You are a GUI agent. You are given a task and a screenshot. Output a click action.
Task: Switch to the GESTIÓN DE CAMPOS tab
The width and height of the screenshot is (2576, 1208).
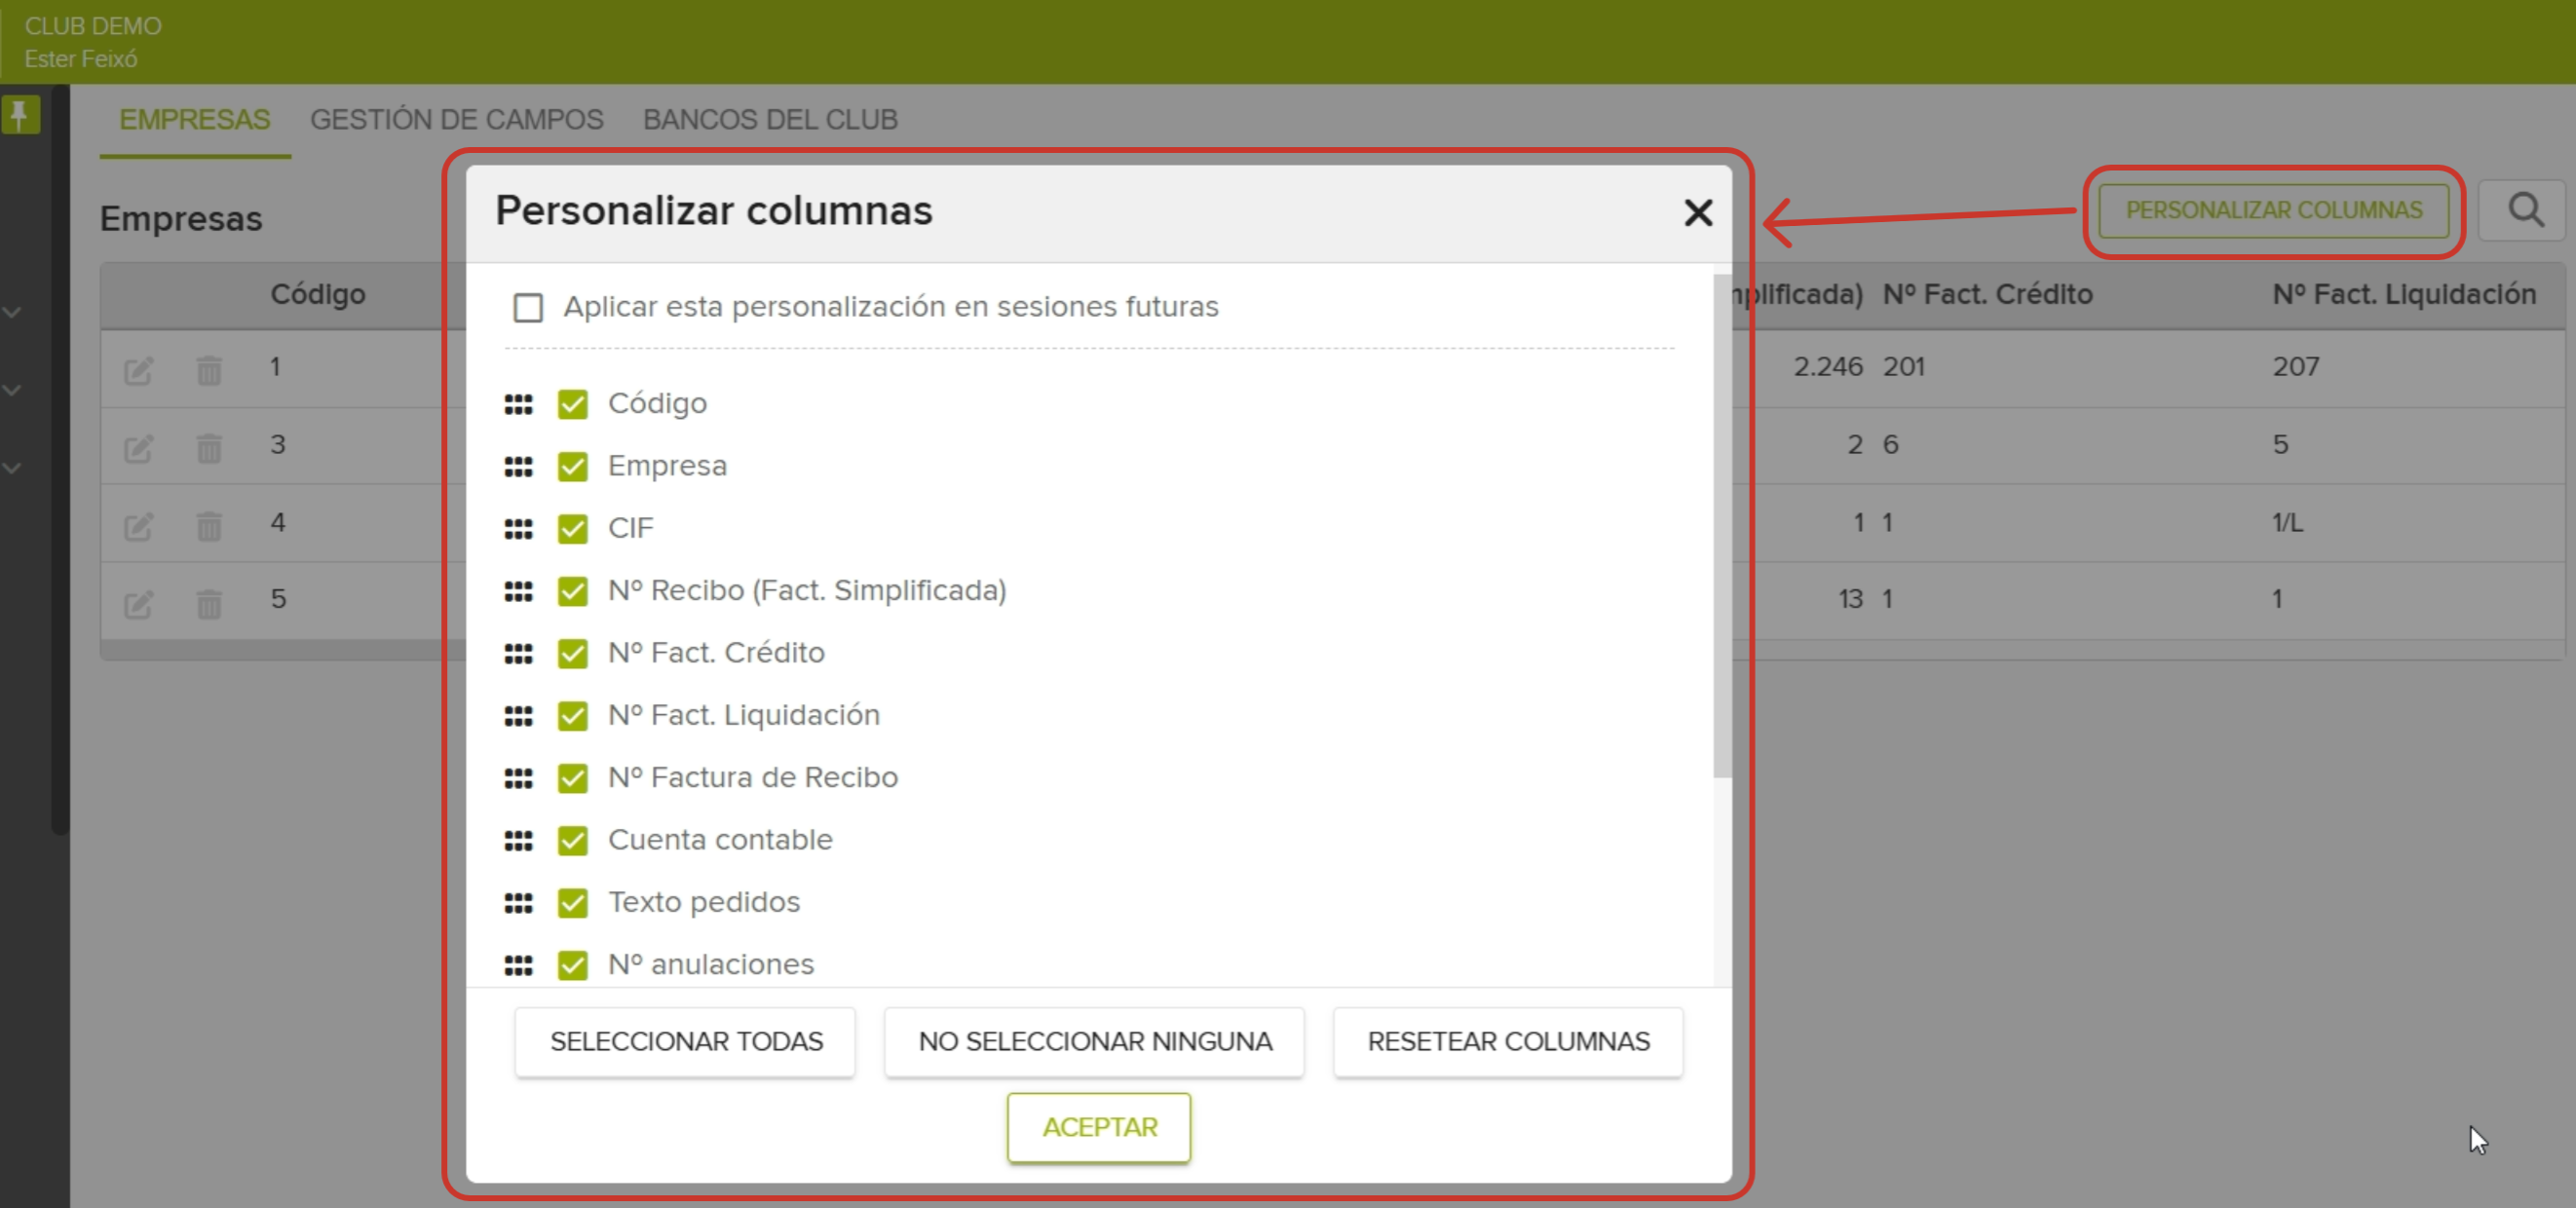(x=457, y=119)
